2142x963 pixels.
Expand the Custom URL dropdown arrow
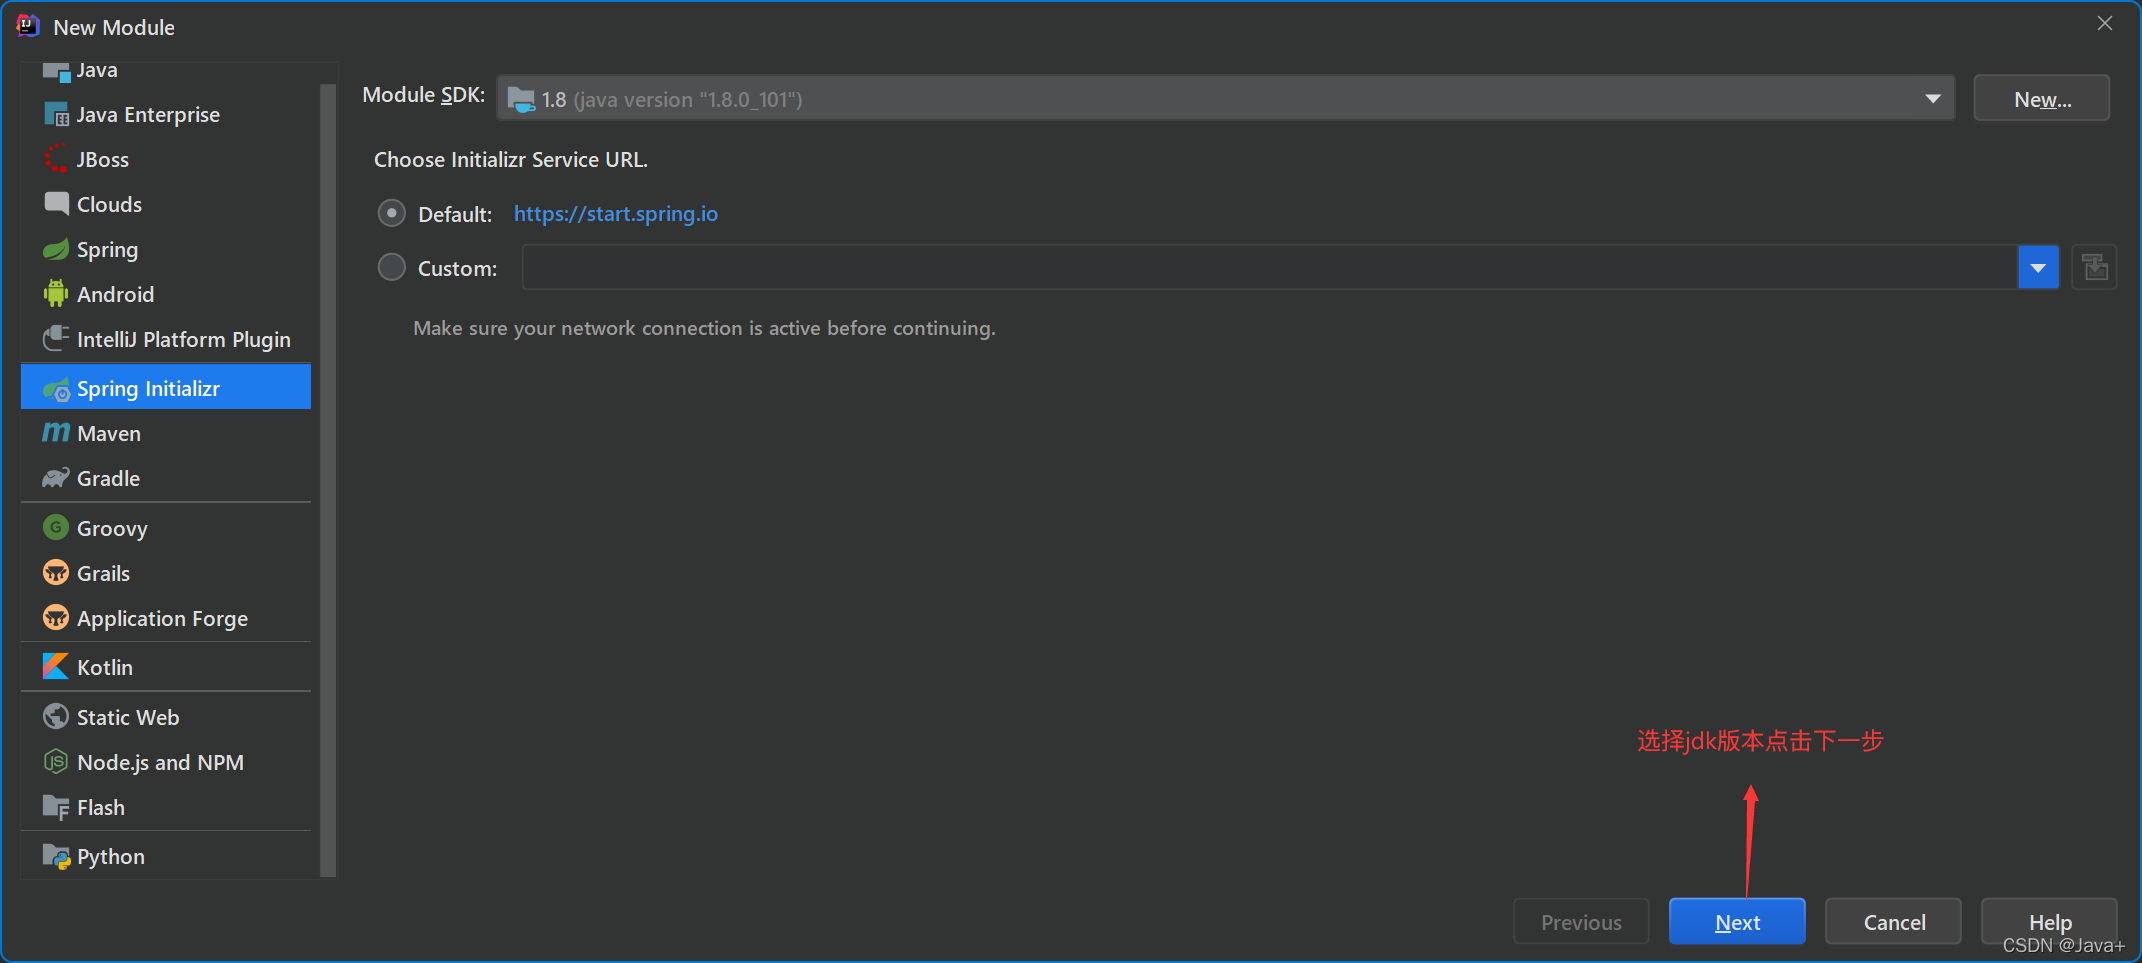point(2038,268)
